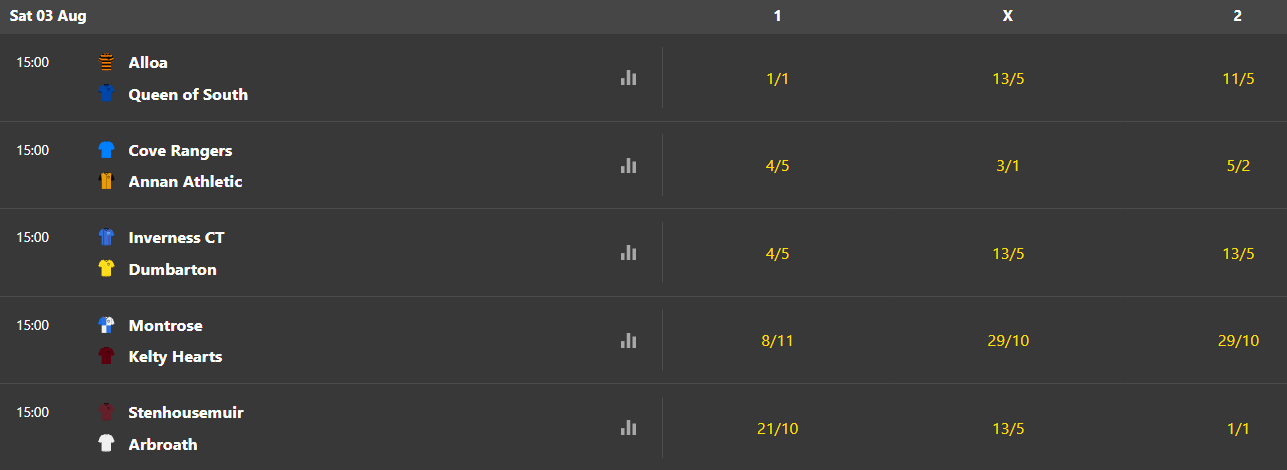The image size is (1287, 470).
Task: Open the Inverness CT team link
Action: (x=176, y=238)
